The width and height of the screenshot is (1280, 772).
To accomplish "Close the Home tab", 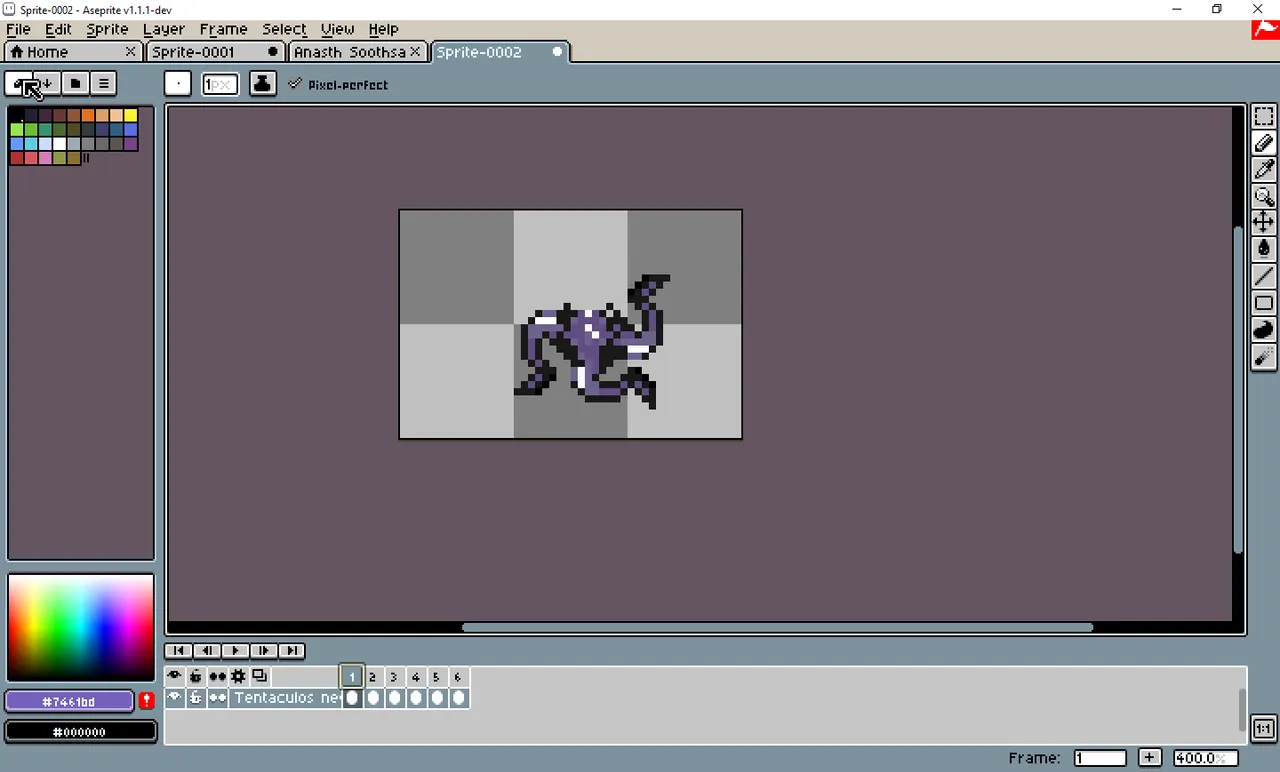I will tap(131, 52).
